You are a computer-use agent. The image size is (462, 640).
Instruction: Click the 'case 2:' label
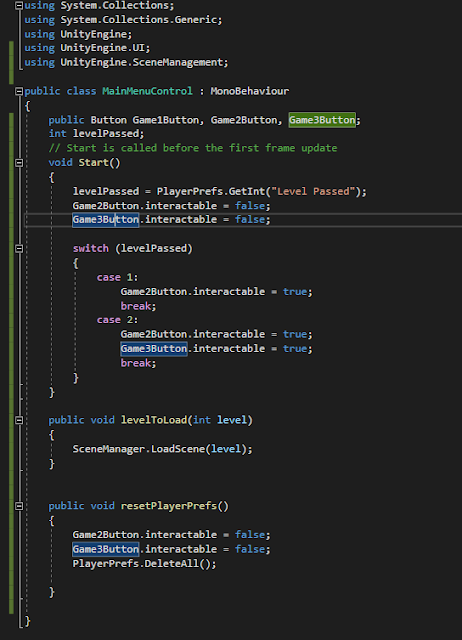click(118, 320)
